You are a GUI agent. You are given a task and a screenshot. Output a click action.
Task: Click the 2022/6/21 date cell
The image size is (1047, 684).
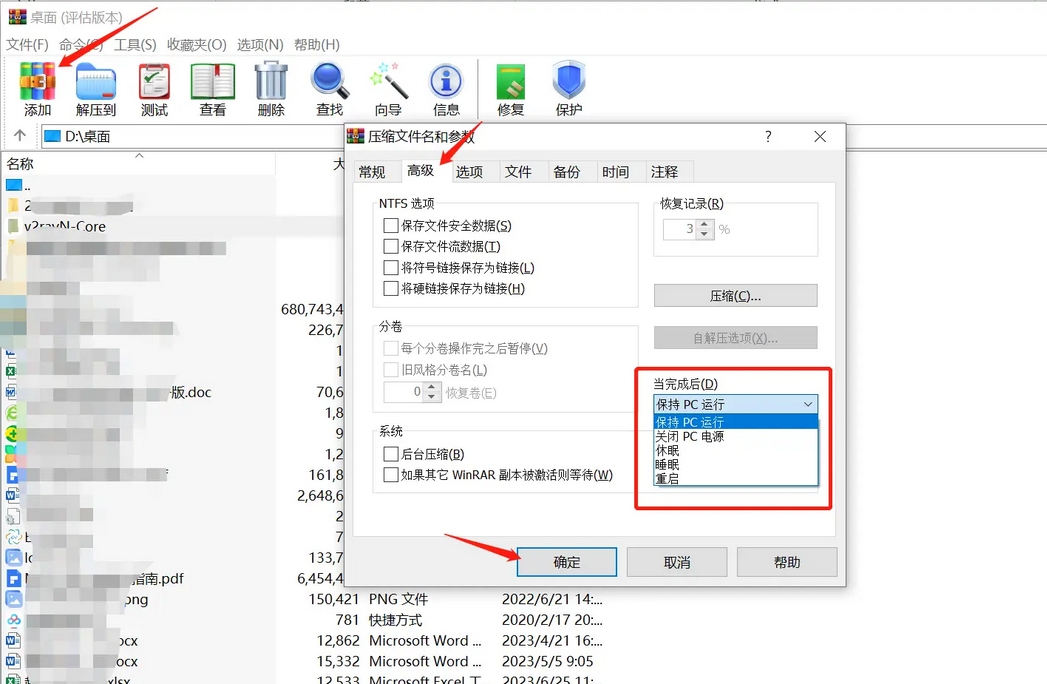point(552,599)
